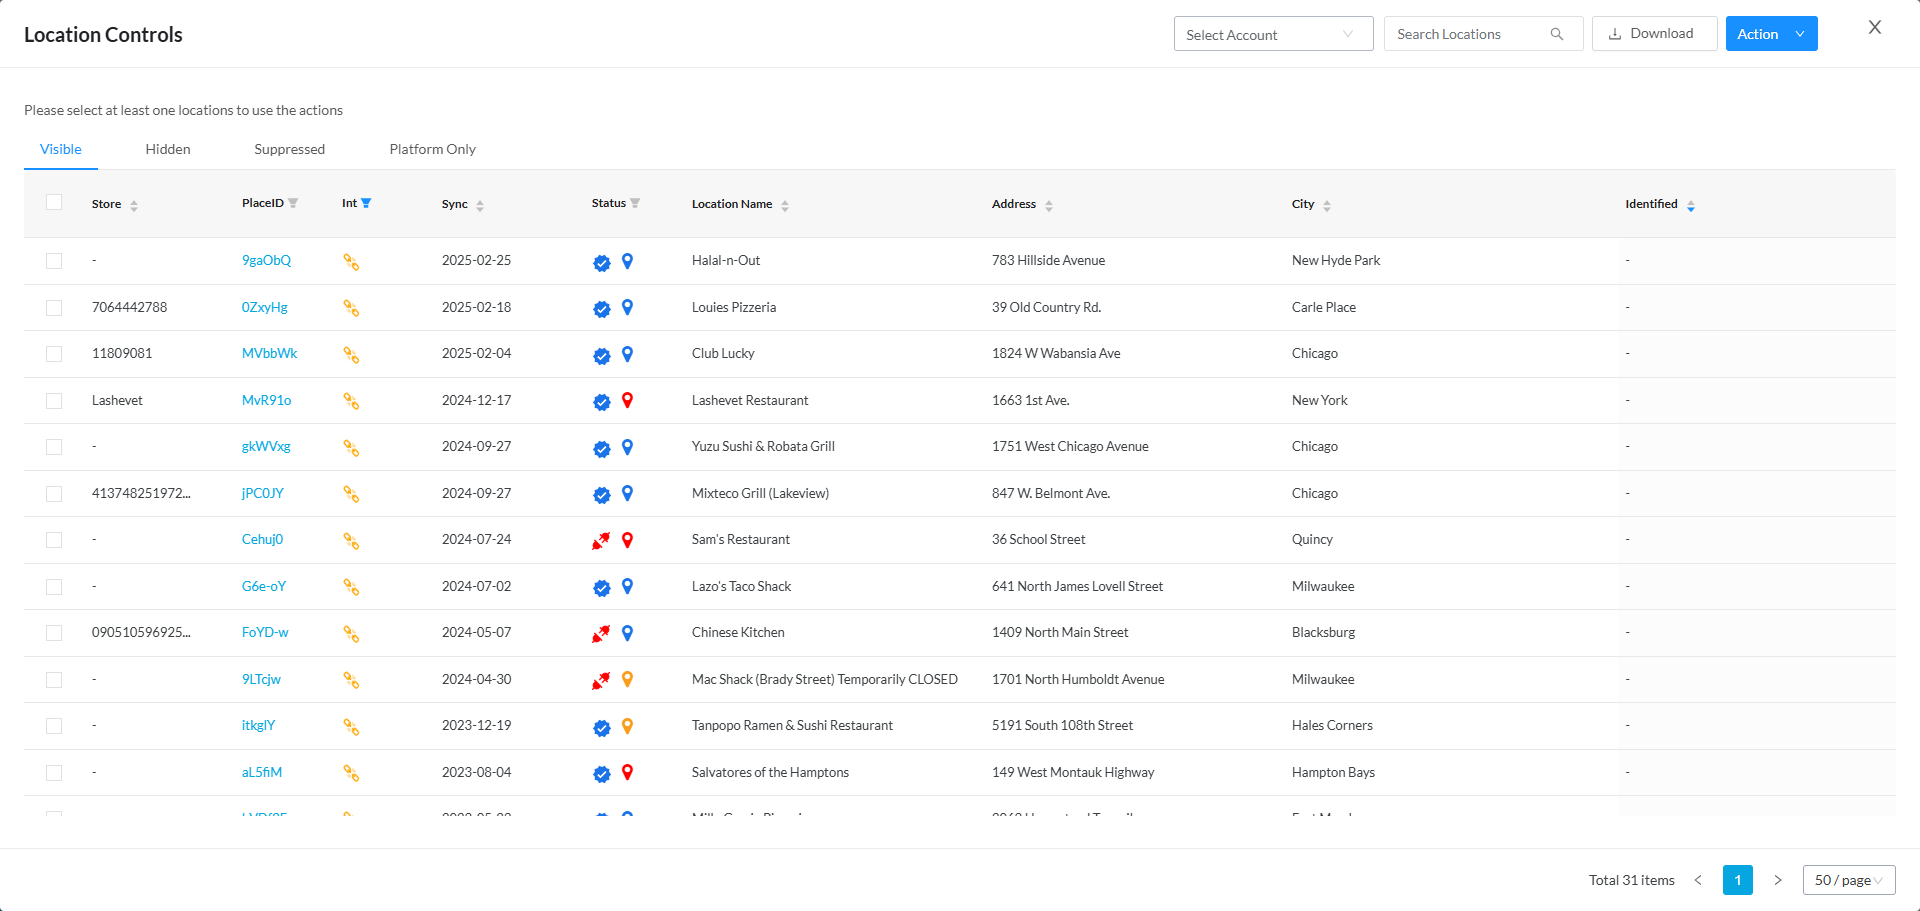
Task: Click the red disconnected plug icon for Sam's Restaurant
Action: (x=601, y=541)
